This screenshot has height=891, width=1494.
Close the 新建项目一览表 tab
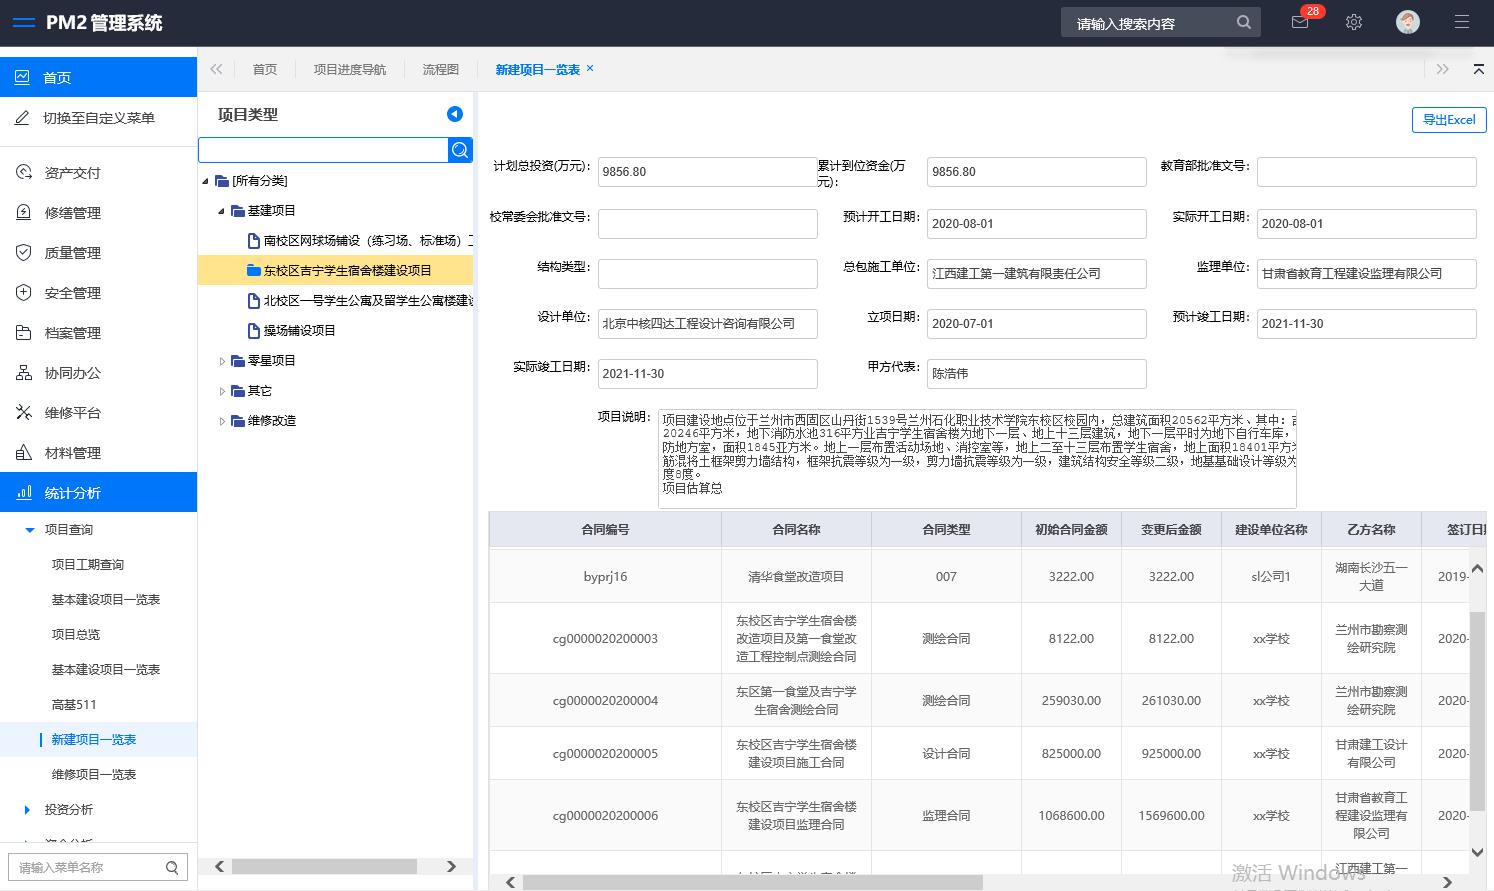590,68
